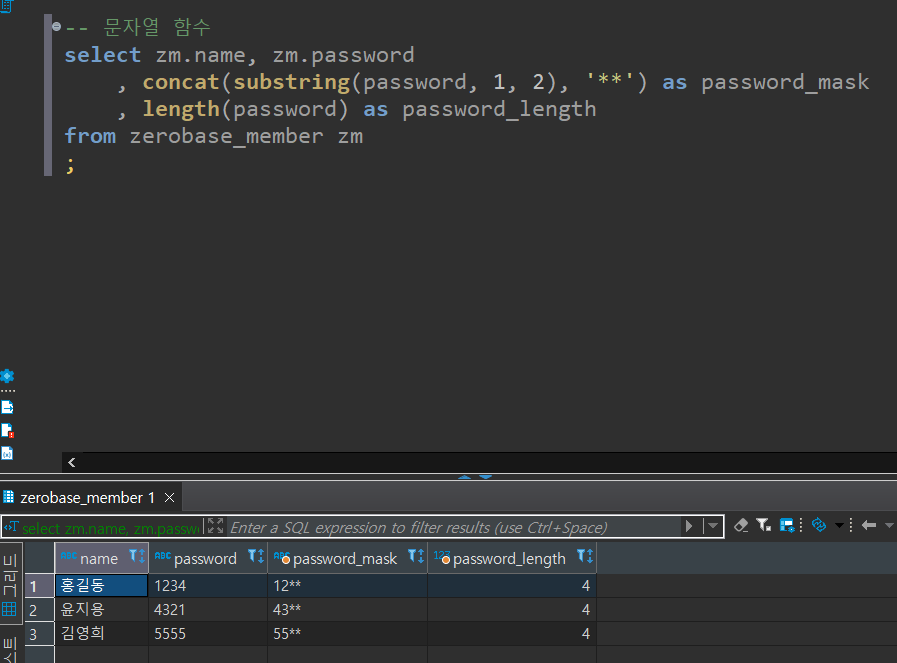The height and width of the screenshot is (663, 897).
Task: Click the blue refresh results icon
Action: pos(818,525)
